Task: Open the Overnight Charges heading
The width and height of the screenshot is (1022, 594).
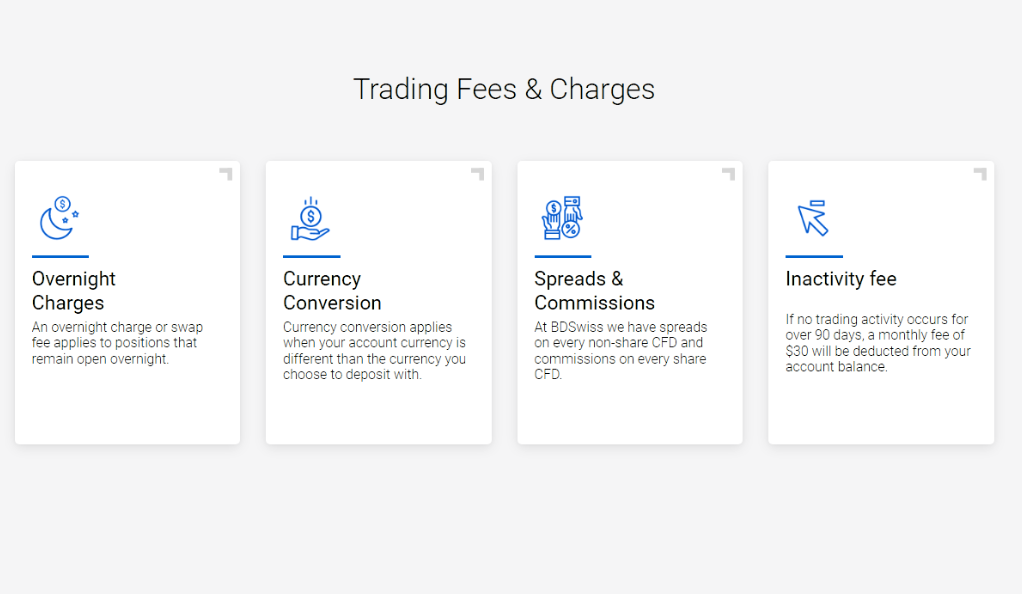Action: point(74,291)
